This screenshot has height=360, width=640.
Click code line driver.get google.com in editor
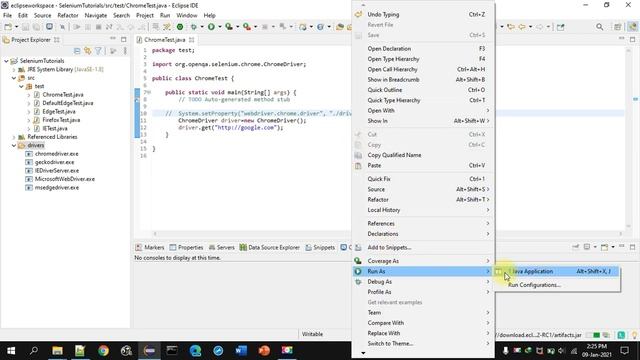(231, 128)
